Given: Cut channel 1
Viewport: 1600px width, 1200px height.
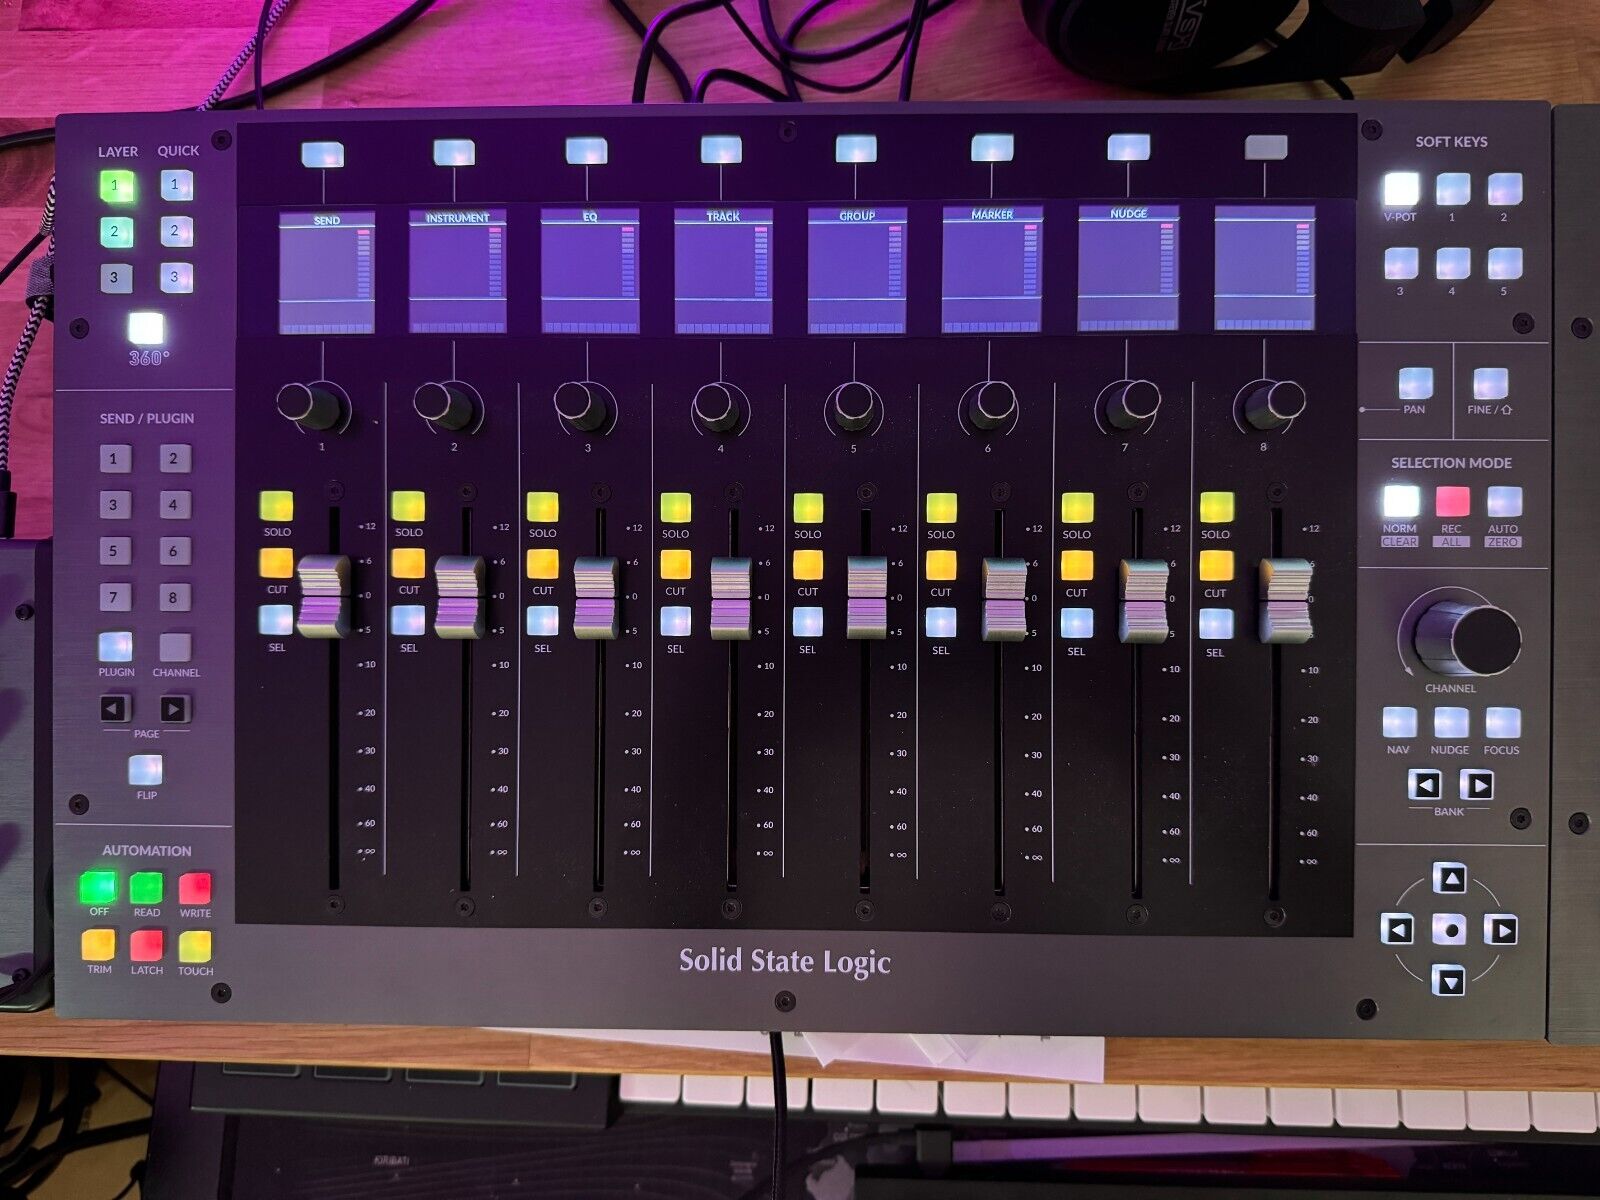Looking at the screenshot, I should [x=276, y=563].
